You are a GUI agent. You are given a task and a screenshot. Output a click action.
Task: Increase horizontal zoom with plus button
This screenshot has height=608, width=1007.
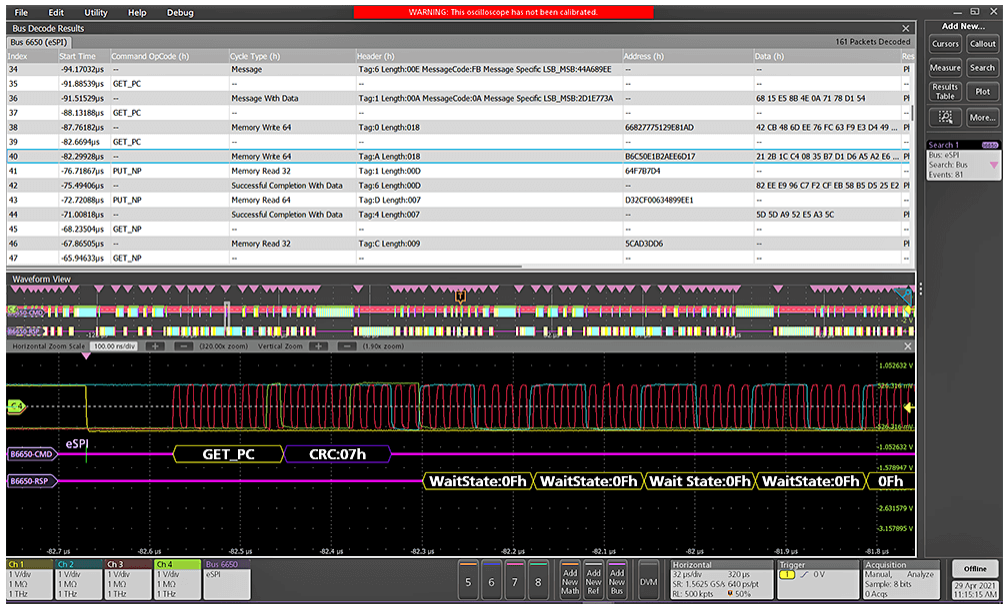(x=155, y=346)
